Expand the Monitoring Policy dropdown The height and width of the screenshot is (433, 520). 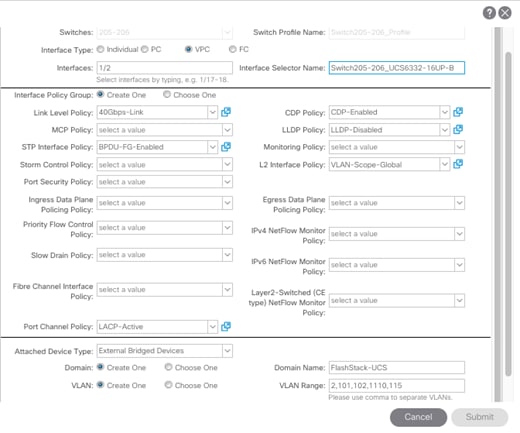[x=459, y=147]
